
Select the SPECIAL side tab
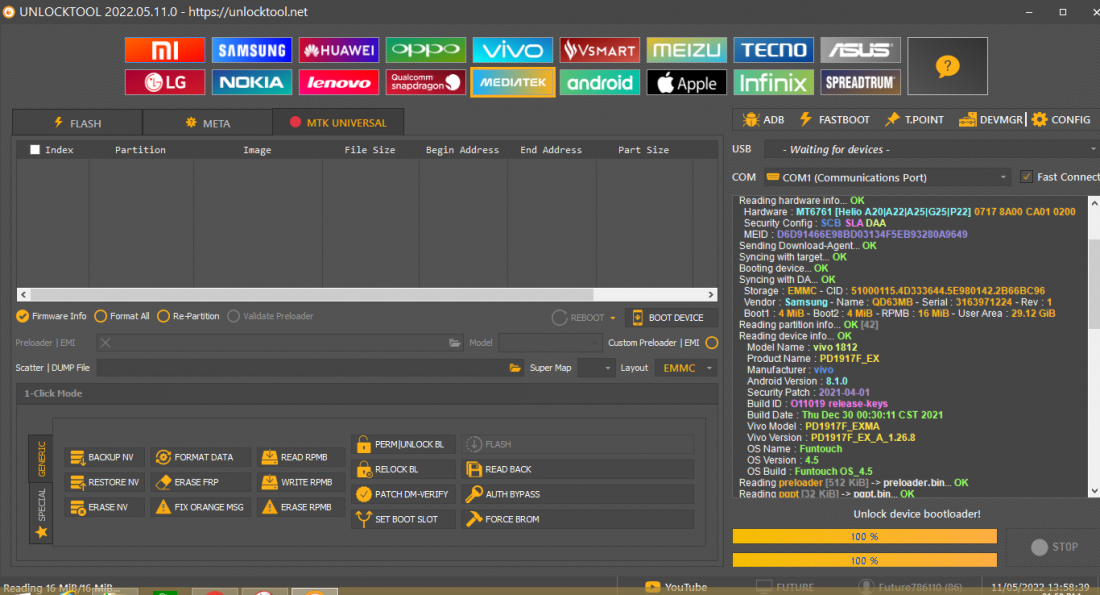click(x=41, y=512)
